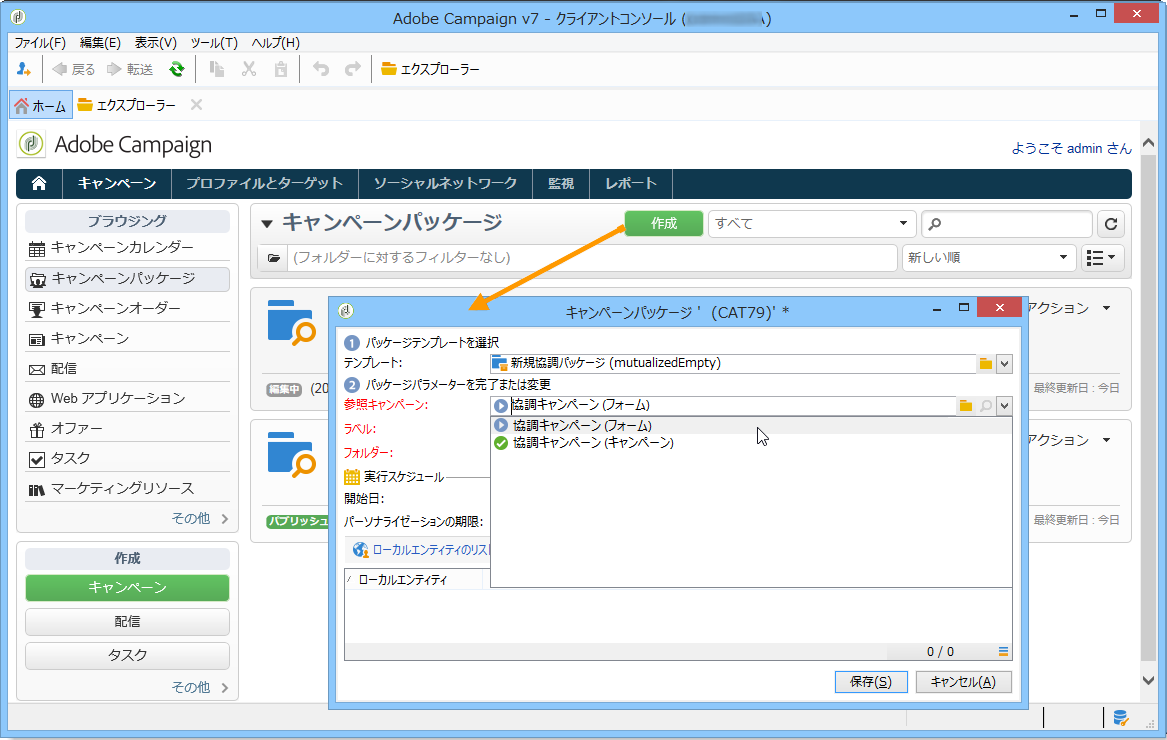Open the エクスプローラー toolbar button
The image size is (1167, 740).
430,69
